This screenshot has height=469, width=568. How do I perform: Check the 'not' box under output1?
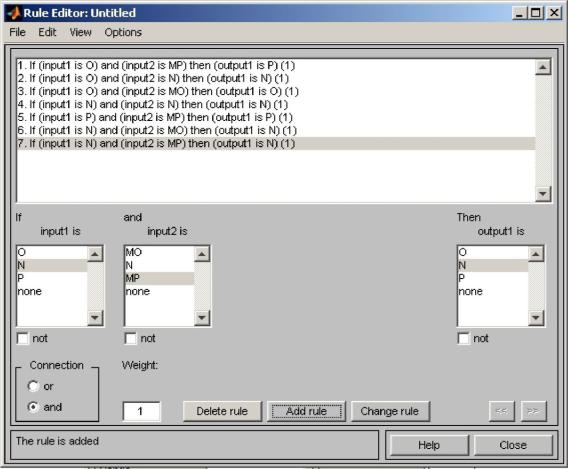click(x=464, y=338)
